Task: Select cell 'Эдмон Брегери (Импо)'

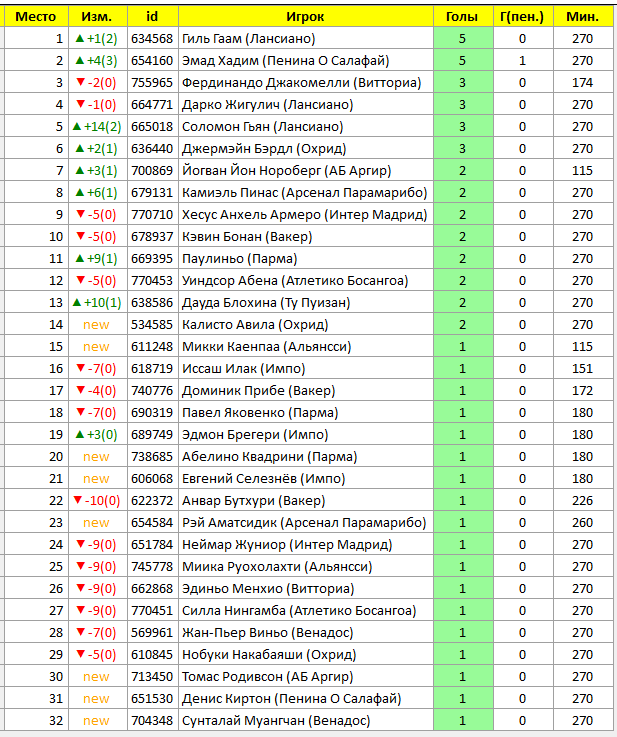Action: [x=305, y=435]
